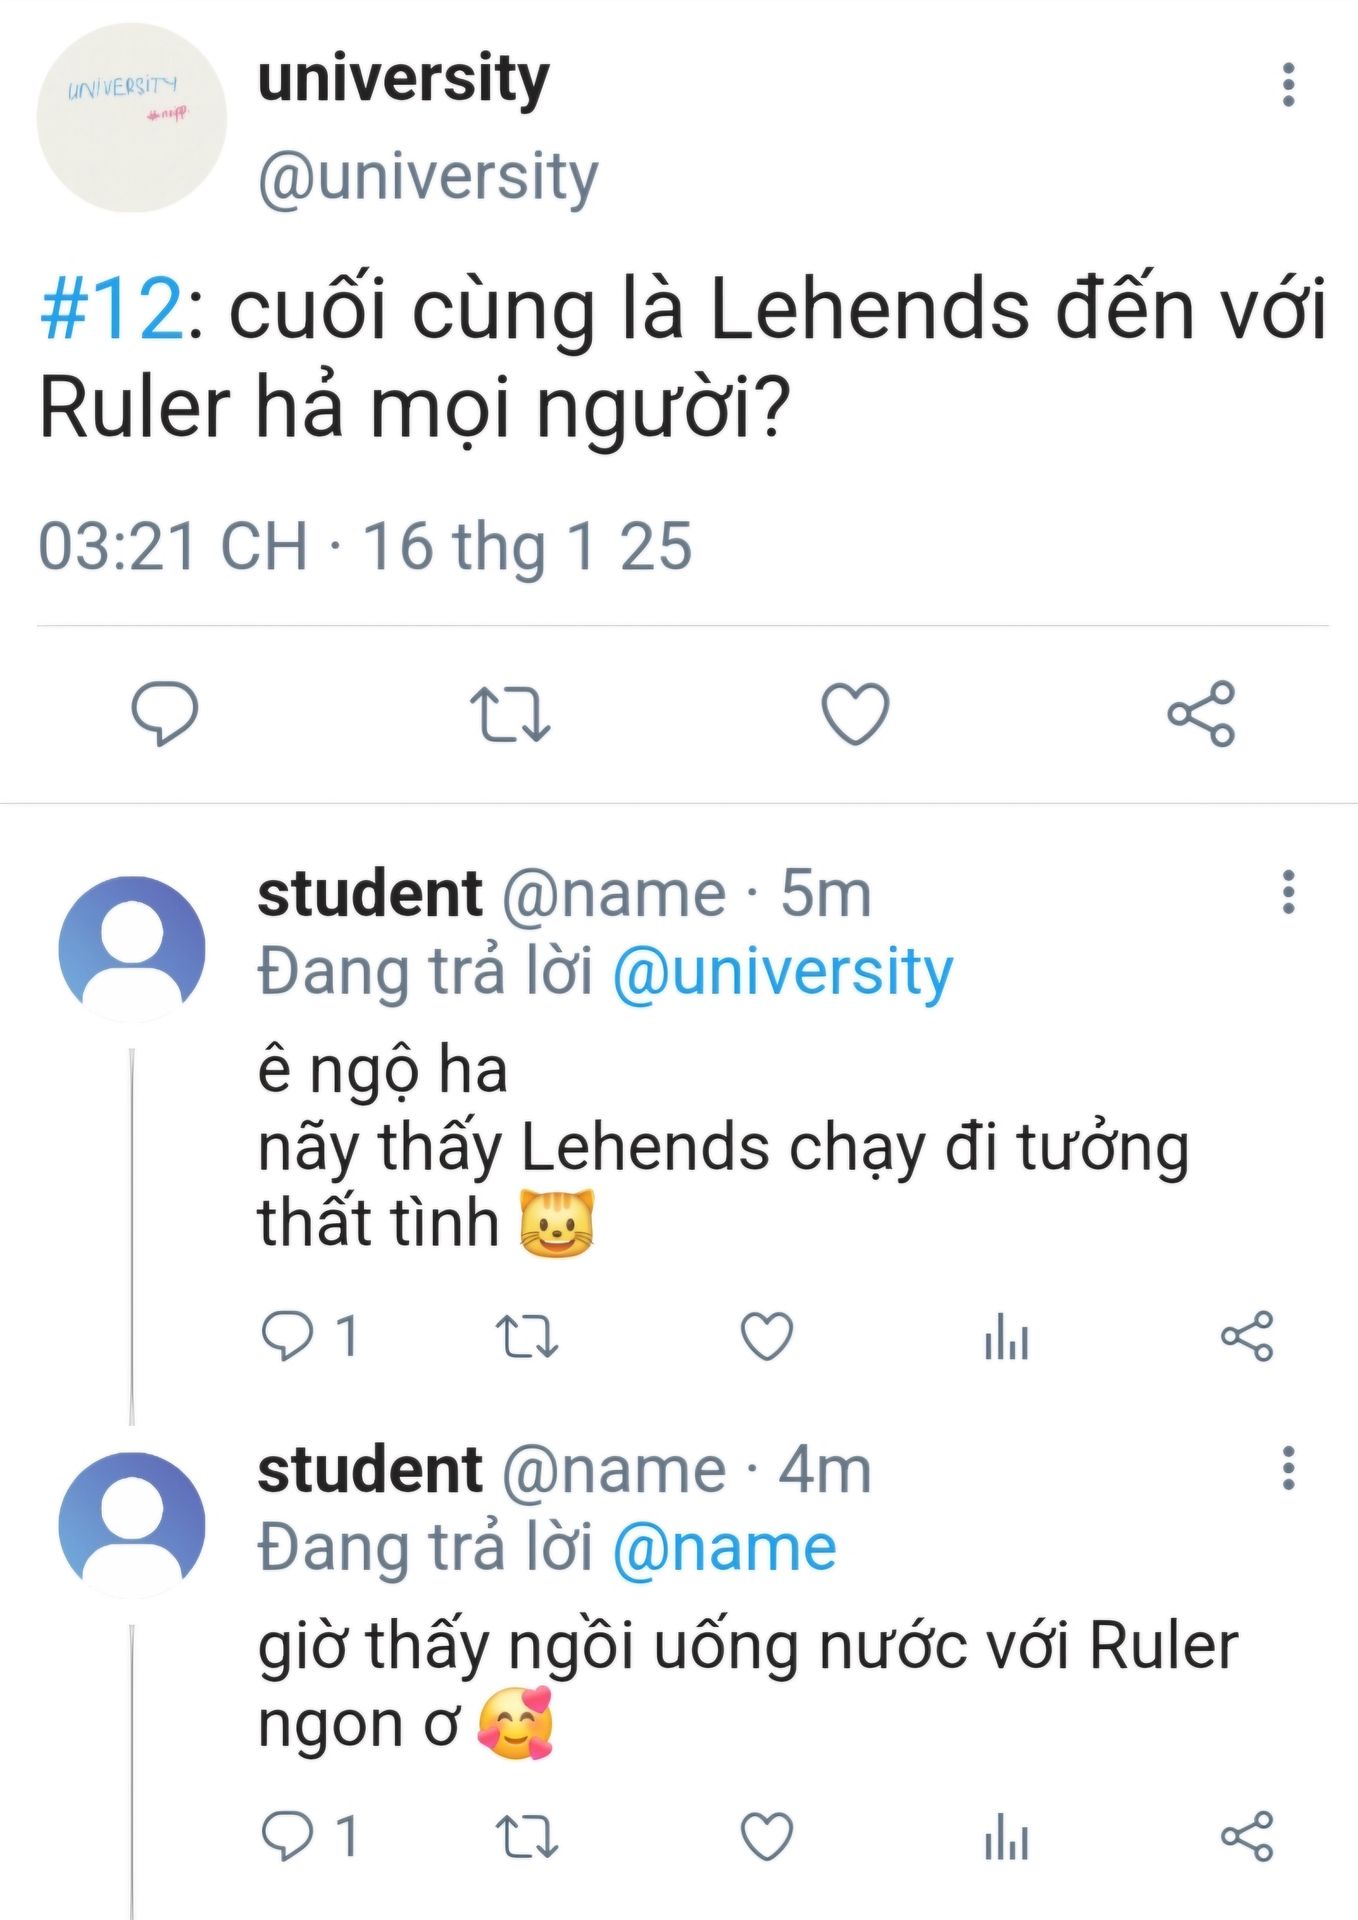
Task: Share the 4m student reply
Action: click(x=1247, y=1836)
